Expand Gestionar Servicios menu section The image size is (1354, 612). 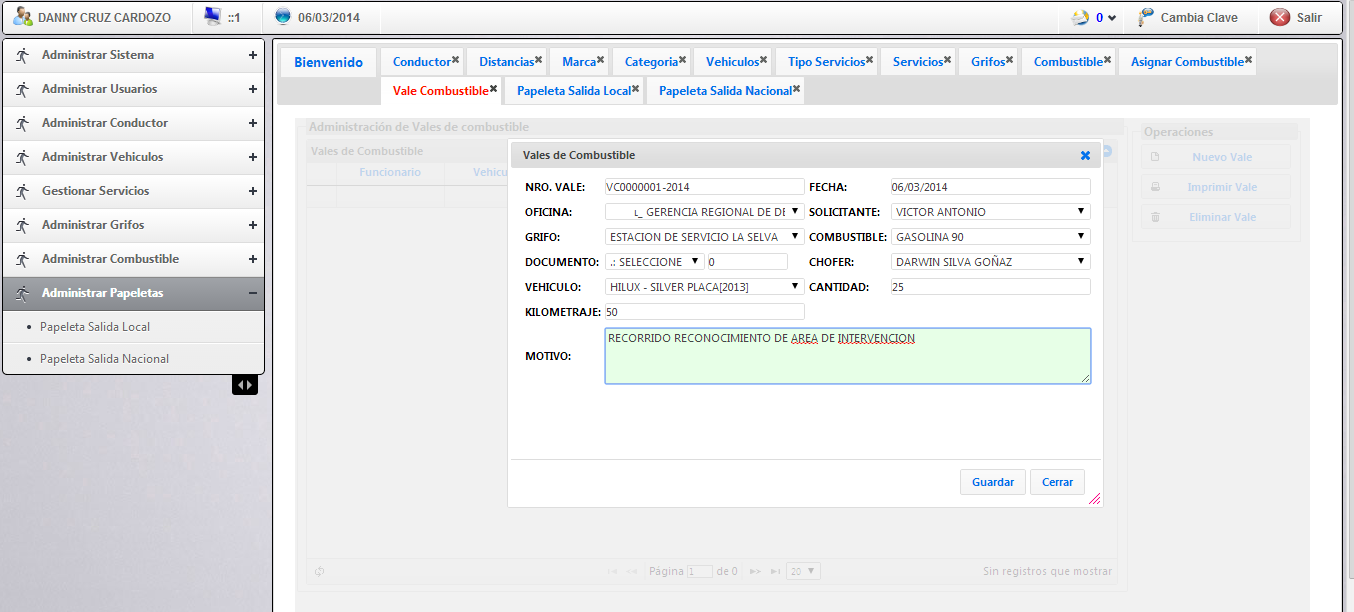pyautogui.click(x=253, y=192)
